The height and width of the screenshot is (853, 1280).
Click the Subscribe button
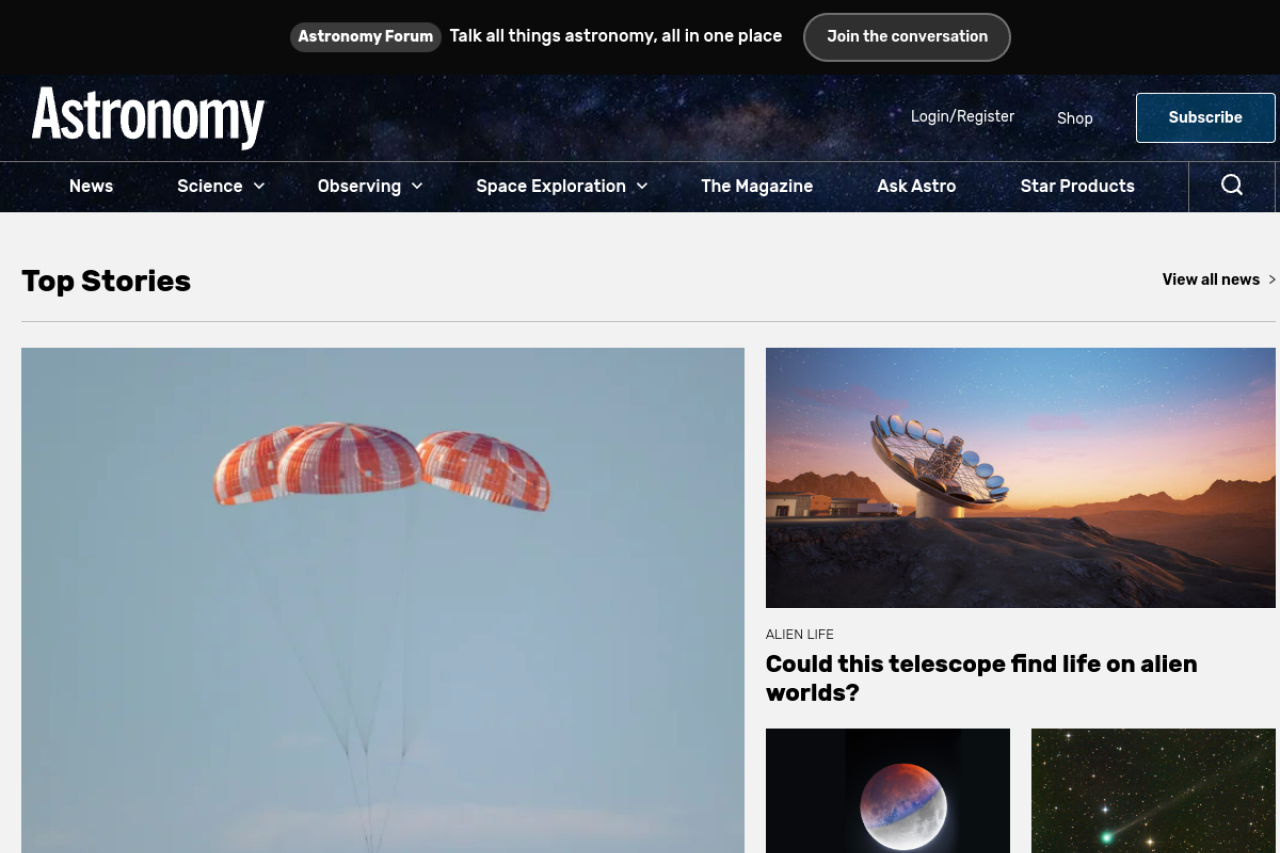coord(1205,118)
